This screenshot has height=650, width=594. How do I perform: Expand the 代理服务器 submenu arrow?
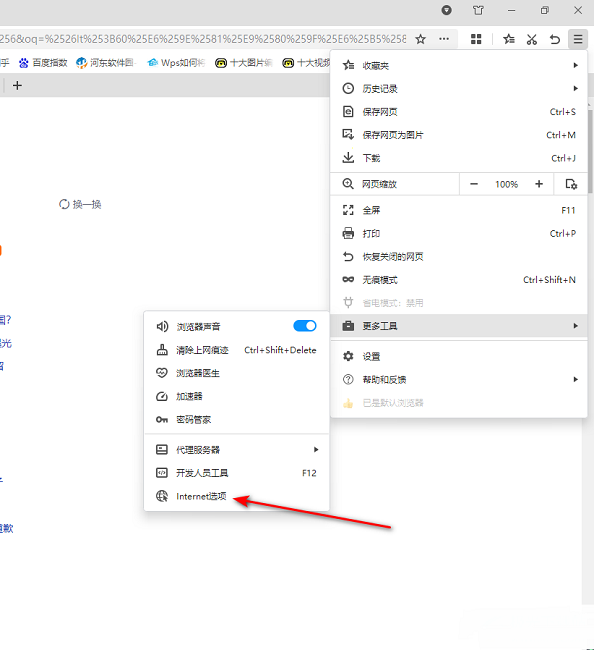point(316,450)
